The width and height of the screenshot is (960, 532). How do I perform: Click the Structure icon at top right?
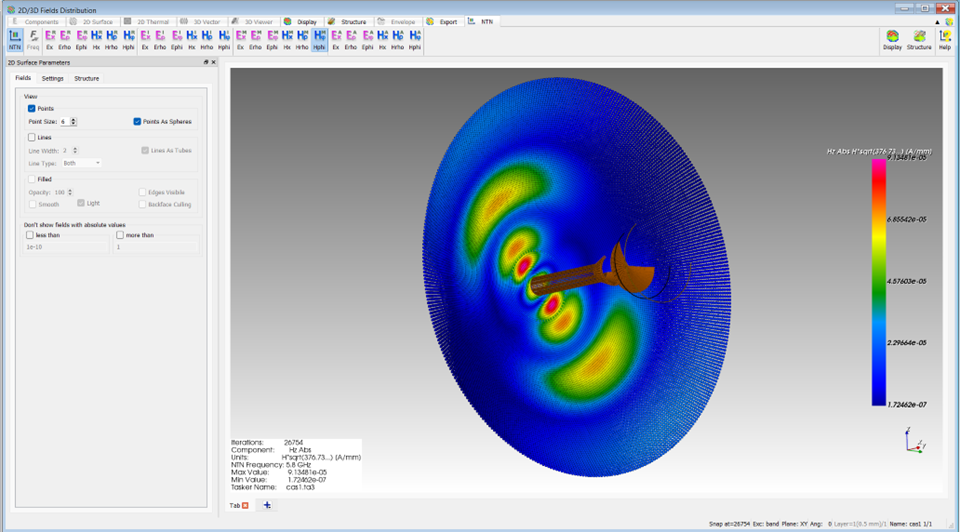[919, 40]
